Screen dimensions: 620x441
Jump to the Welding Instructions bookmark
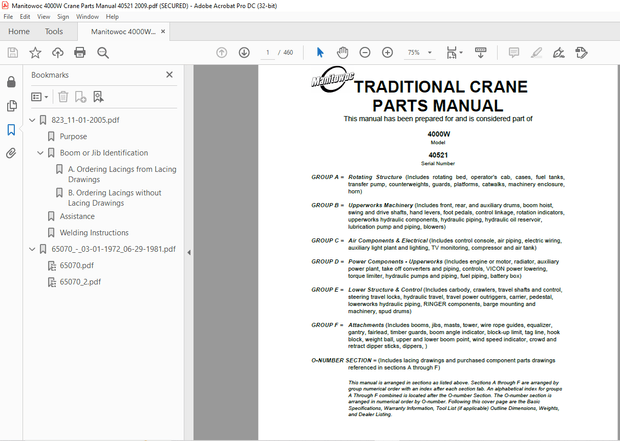pos(94,233)
